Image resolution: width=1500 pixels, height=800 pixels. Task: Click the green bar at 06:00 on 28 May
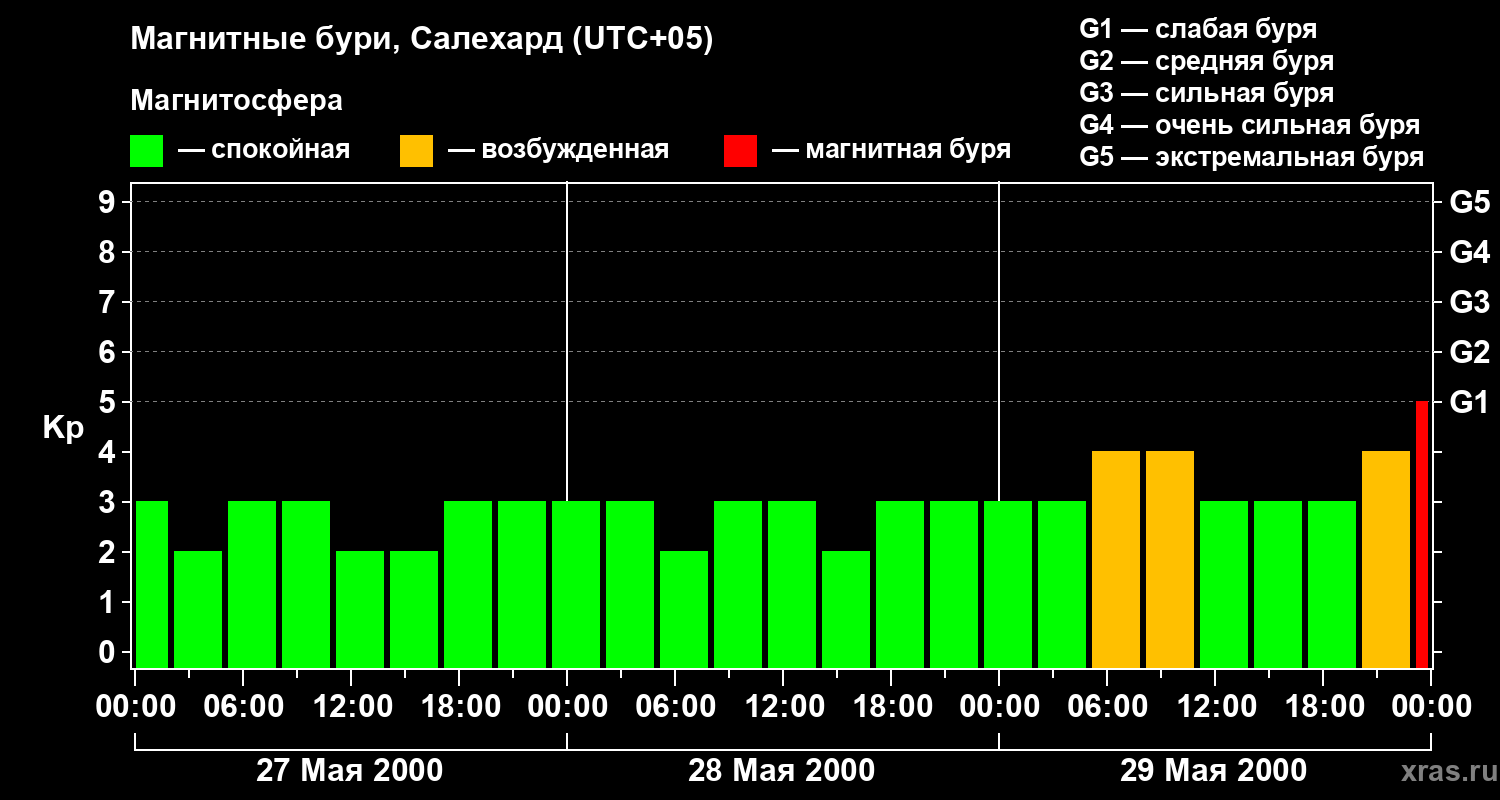[x=684, y=609]
